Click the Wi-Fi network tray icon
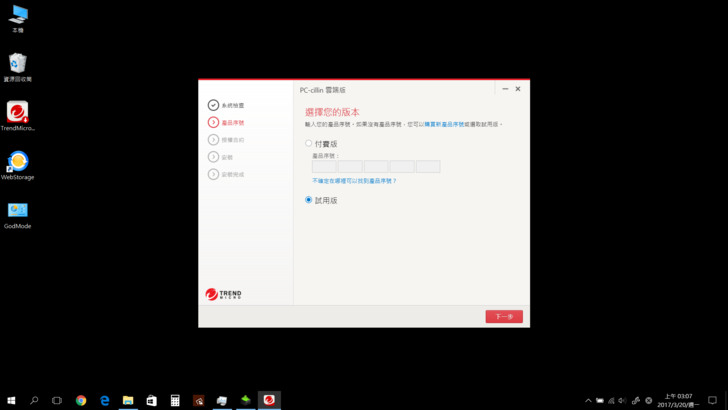This screenshot has height=410, width=728. (x=611, y=400)
